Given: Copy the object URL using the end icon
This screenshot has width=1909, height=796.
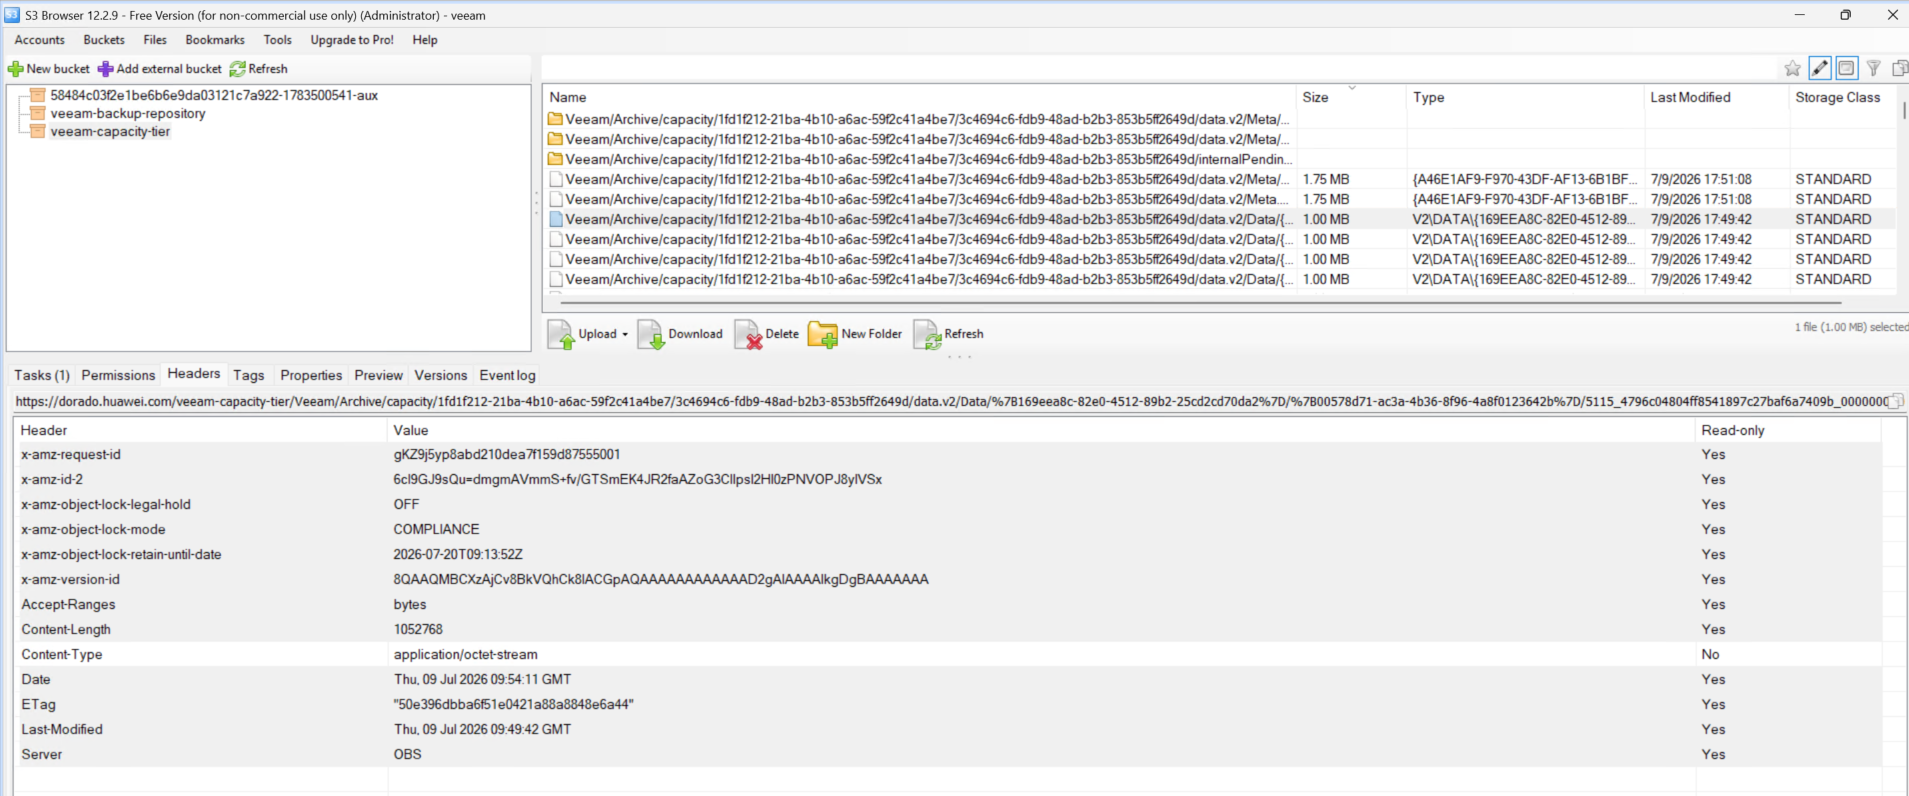Looking at the screenshot, I should click(x=1896, y=401).
